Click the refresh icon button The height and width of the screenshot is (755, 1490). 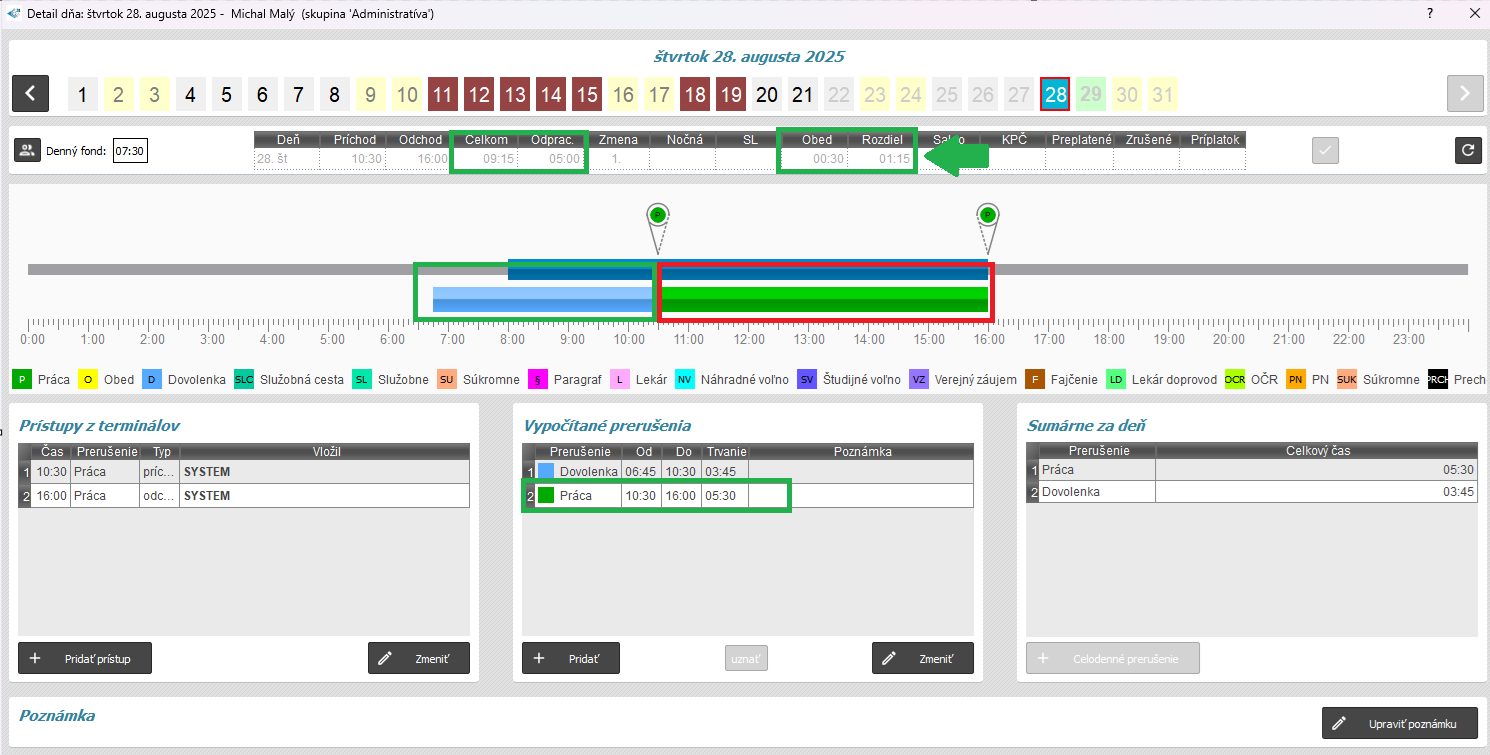(1467, 150)
